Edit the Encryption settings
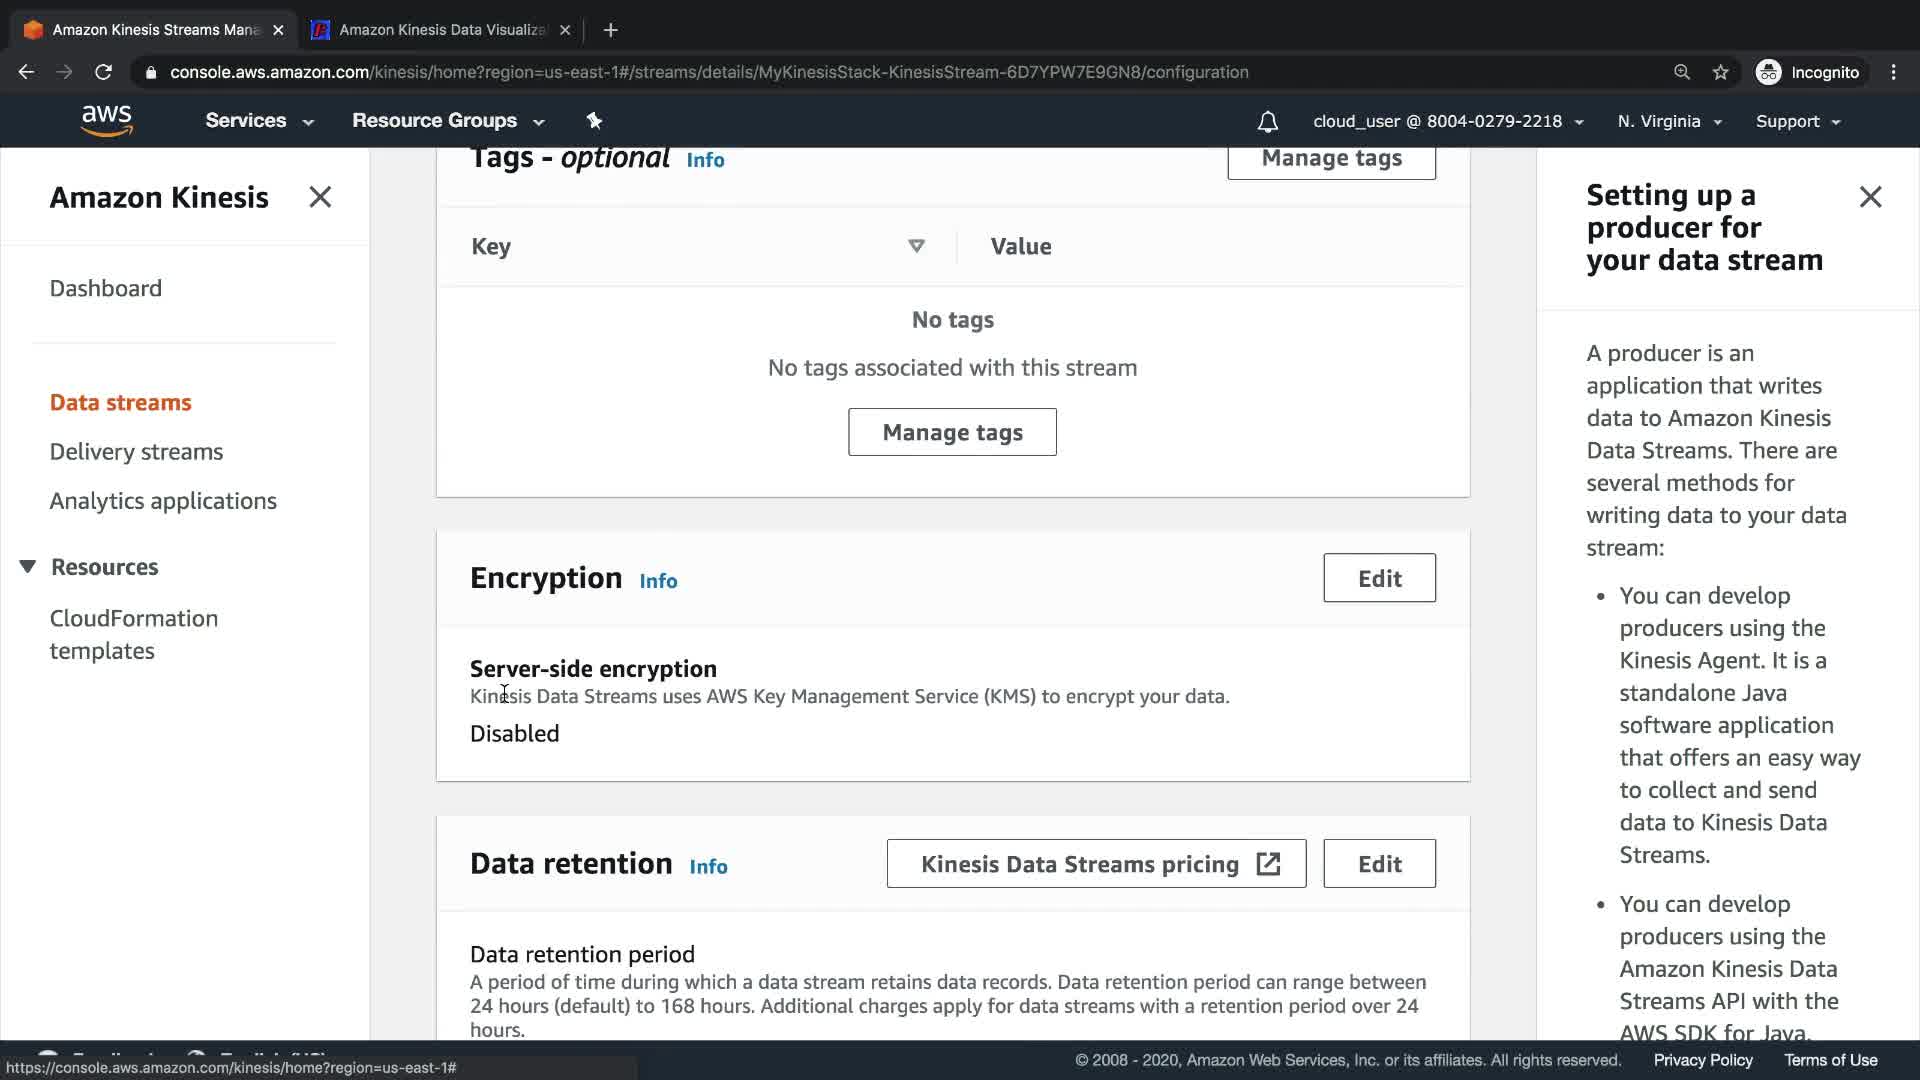This screenshot has height=1080, width=1920. [1379, 578]
